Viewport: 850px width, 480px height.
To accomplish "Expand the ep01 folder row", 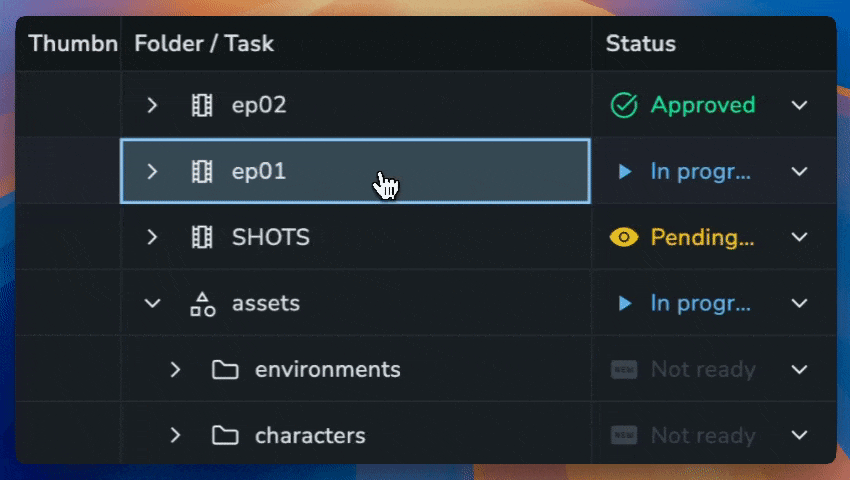I will pos(152,171).
